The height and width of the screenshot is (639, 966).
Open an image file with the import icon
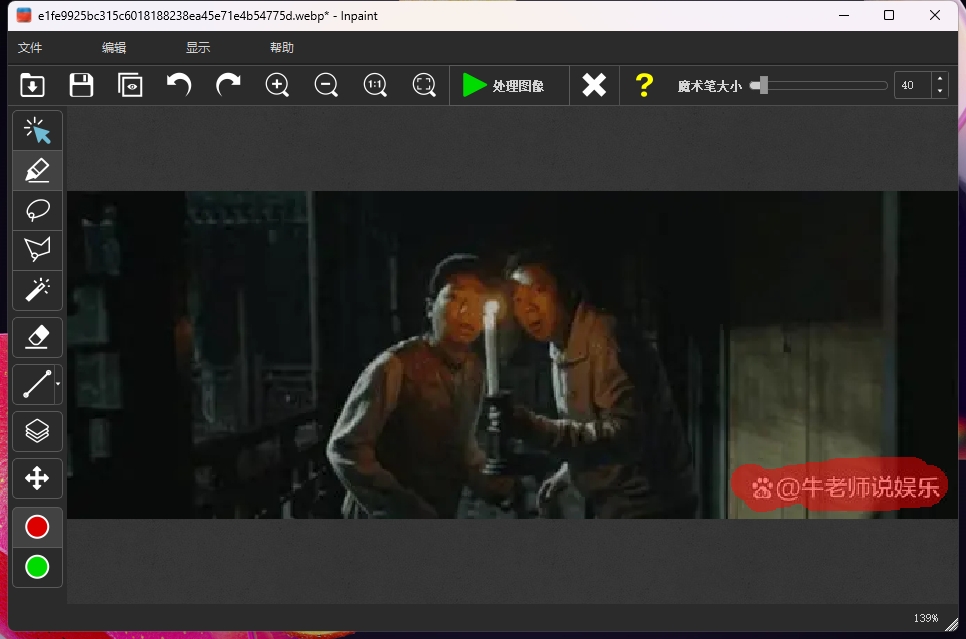pyautogui.click(x=32, y=85)
